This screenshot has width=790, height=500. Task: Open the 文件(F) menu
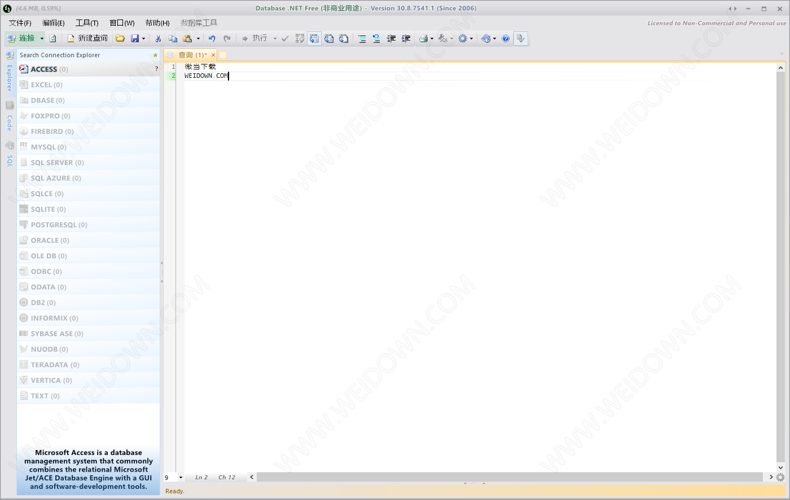(20, 23)
